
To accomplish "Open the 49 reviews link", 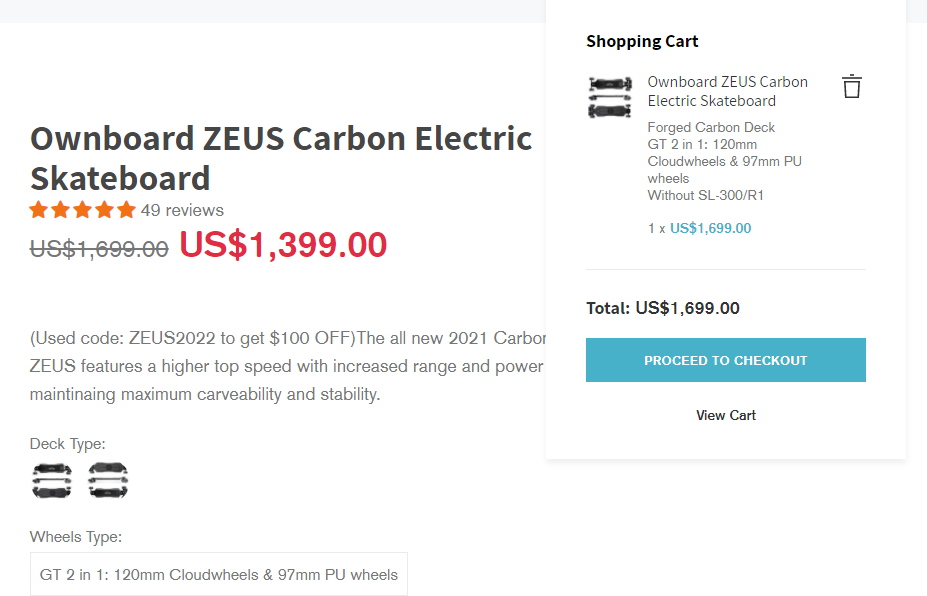I will [x=182, y=210].
